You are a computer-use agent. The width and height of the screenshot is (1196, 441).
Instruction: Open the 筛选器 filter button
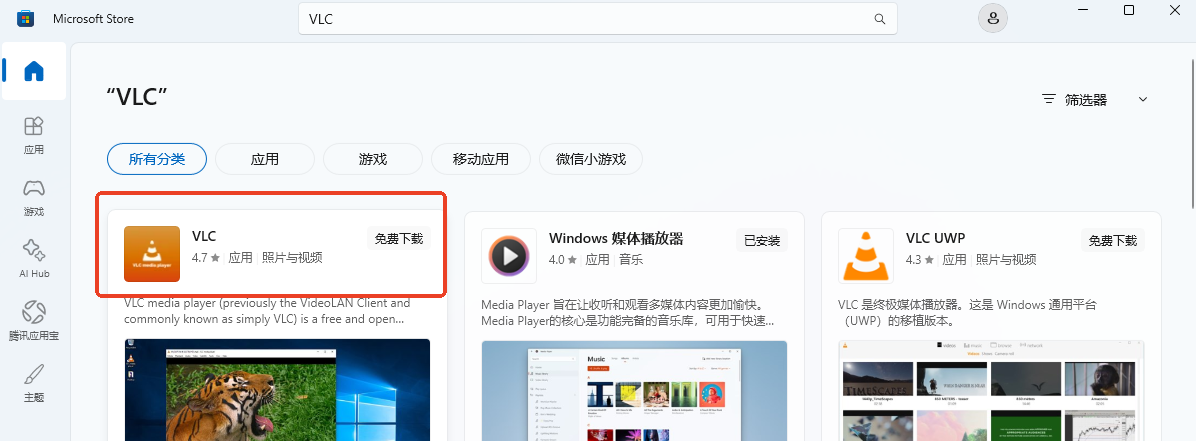(x=1095, y=99)
